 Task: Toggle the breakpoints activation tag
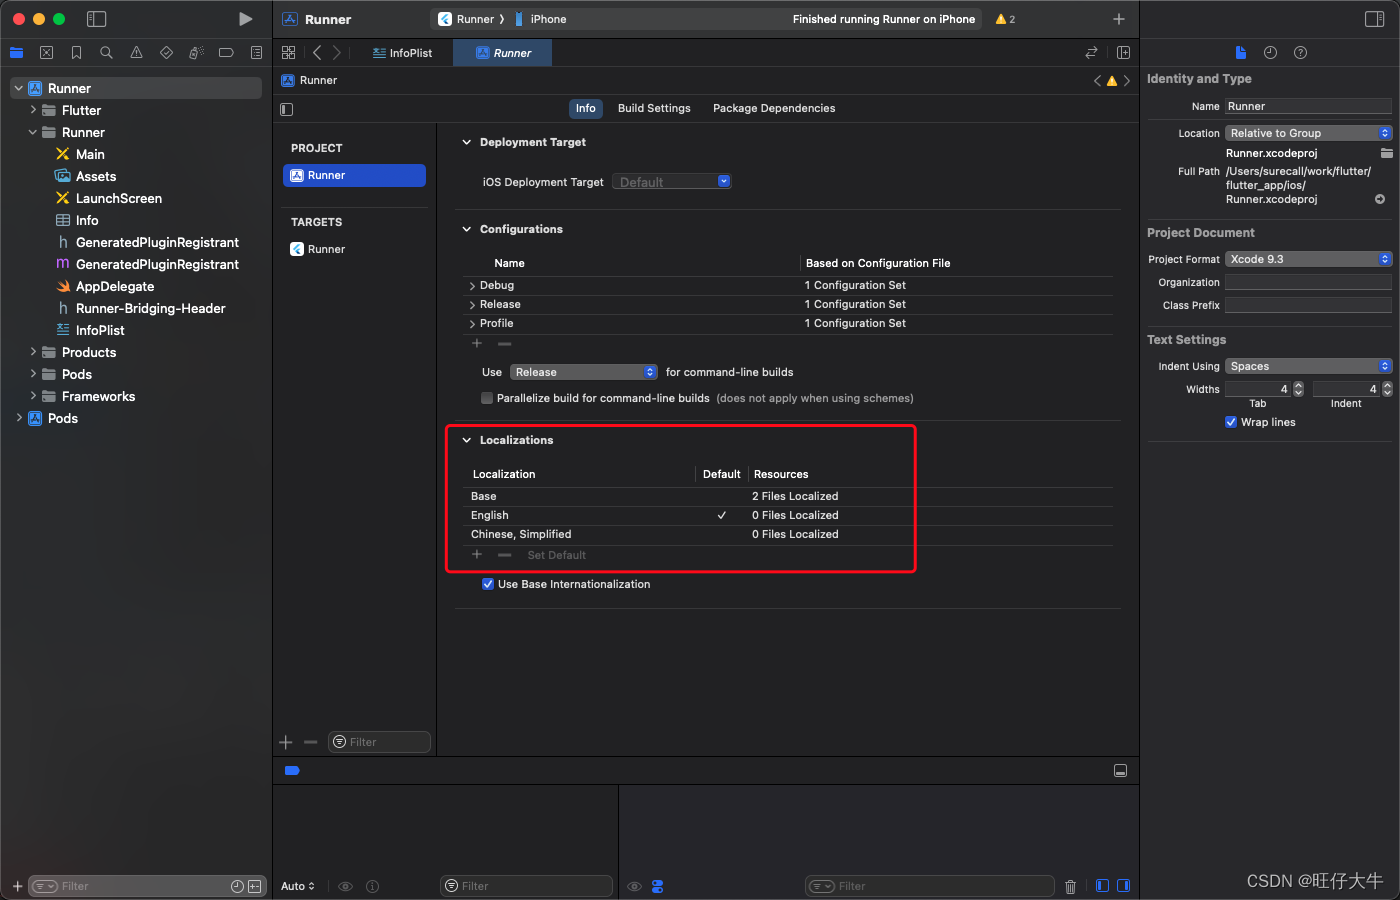292,770
